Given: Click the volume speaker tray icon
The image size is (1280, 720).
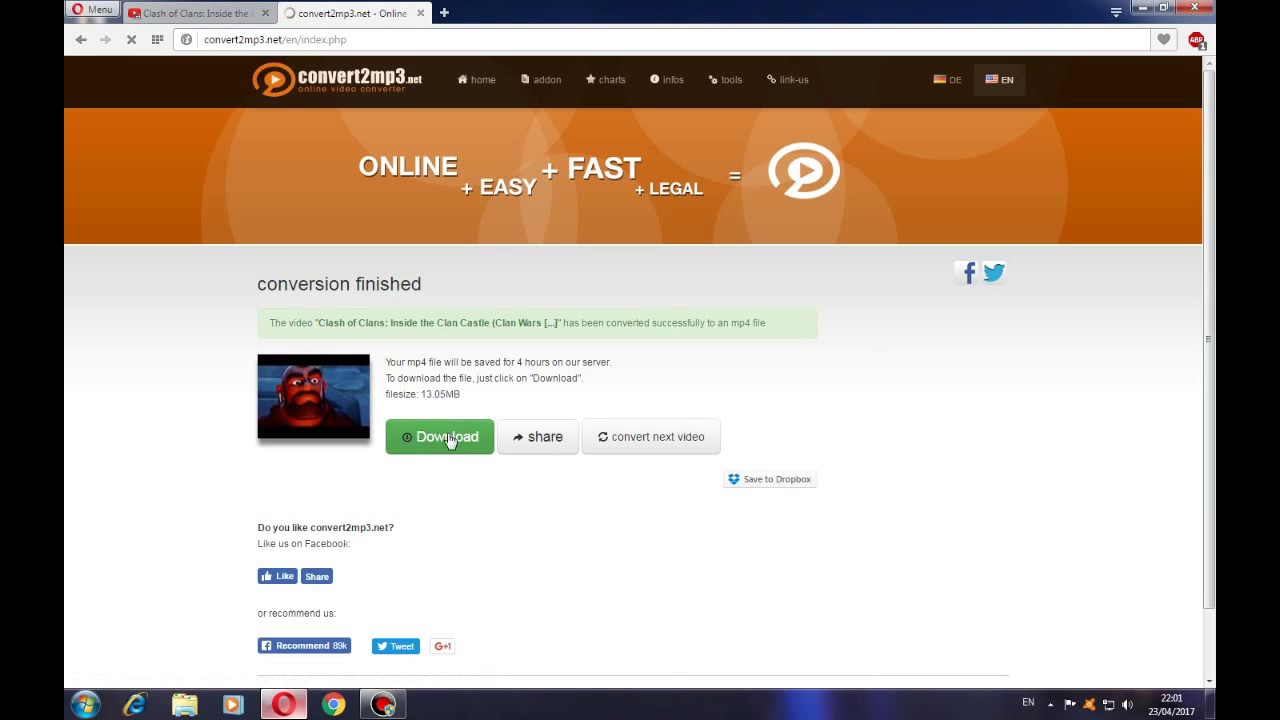Looking at the screenshot, I should (1128, 704).
